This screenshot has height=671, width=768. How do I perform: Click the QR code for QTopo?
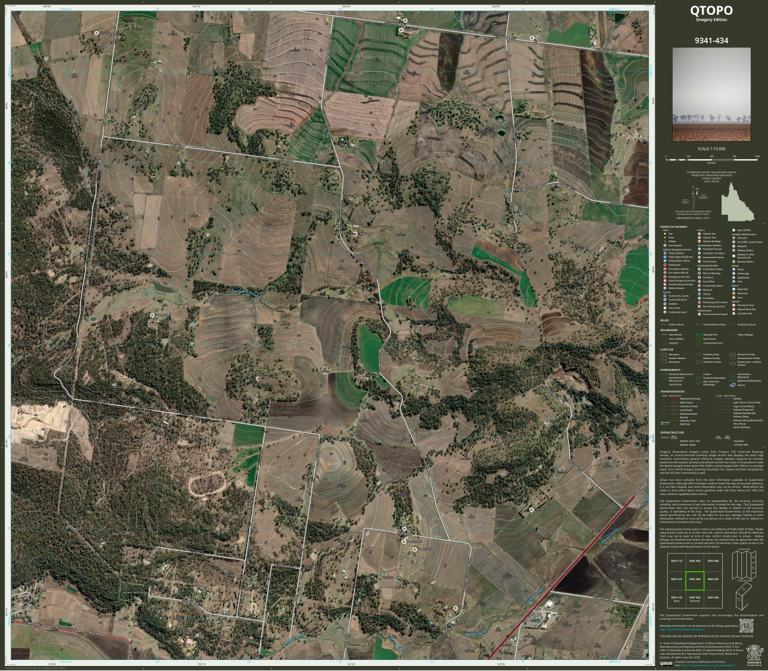tap(746, 625)
